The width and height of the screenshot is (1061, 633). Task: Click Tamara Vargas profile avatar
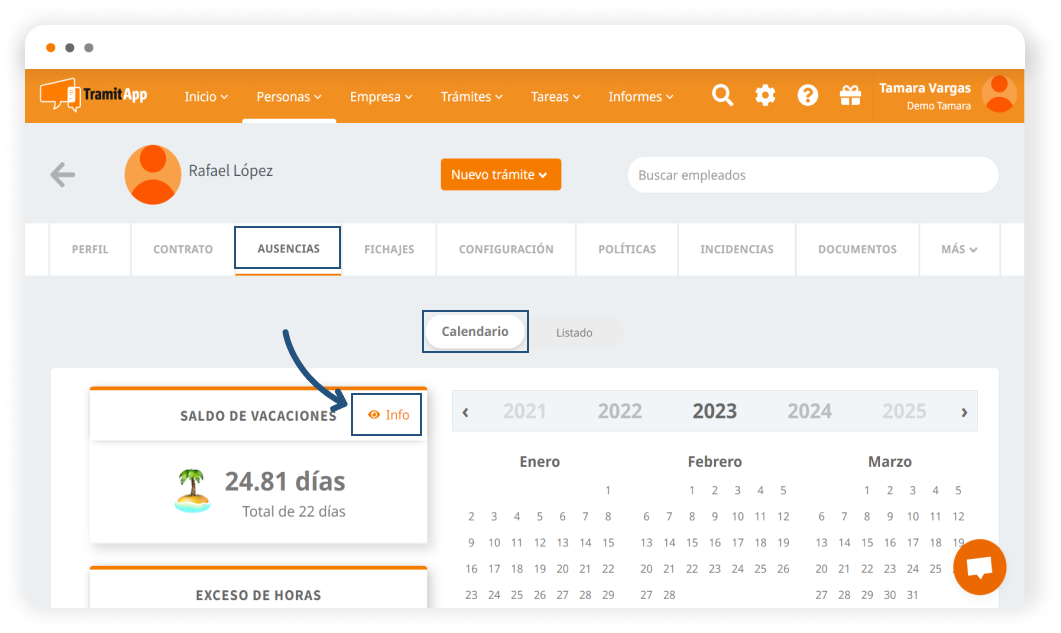pos(999,94)
